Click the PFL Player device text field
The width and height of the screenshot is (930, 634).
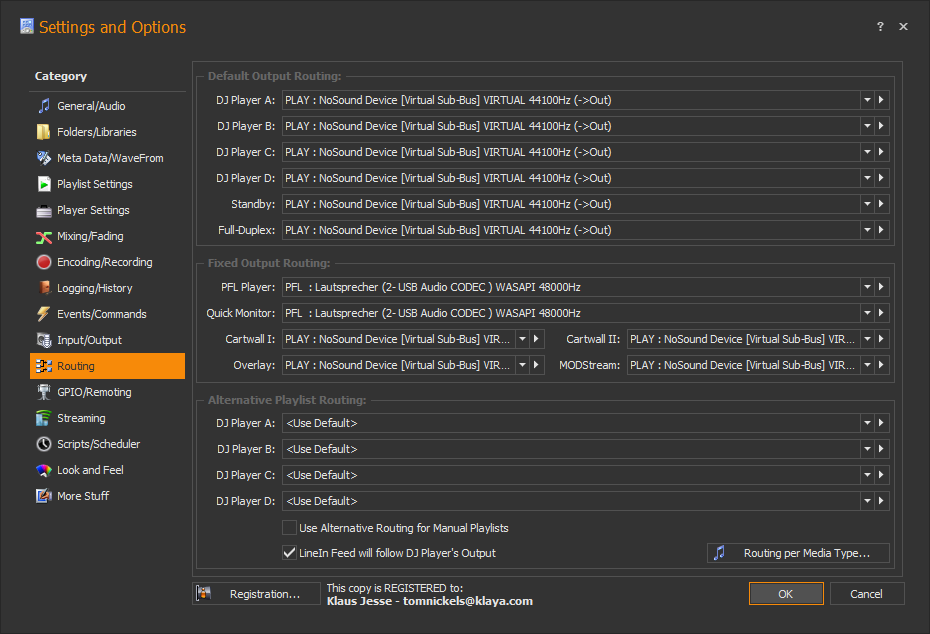point(571,287)
